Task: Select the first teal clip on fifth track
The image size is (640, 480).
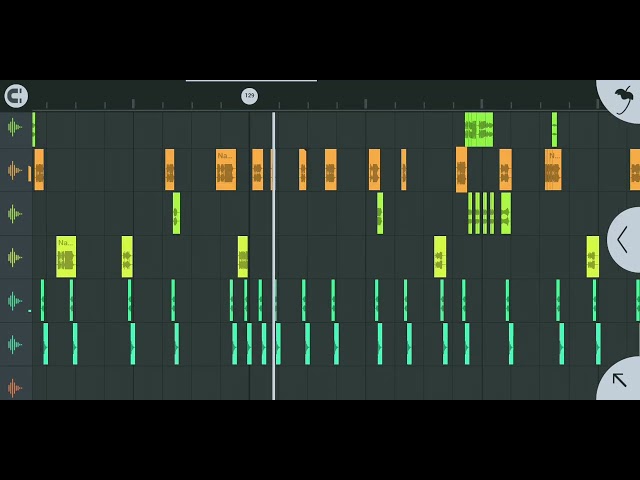Action: (x=42, y=300)
